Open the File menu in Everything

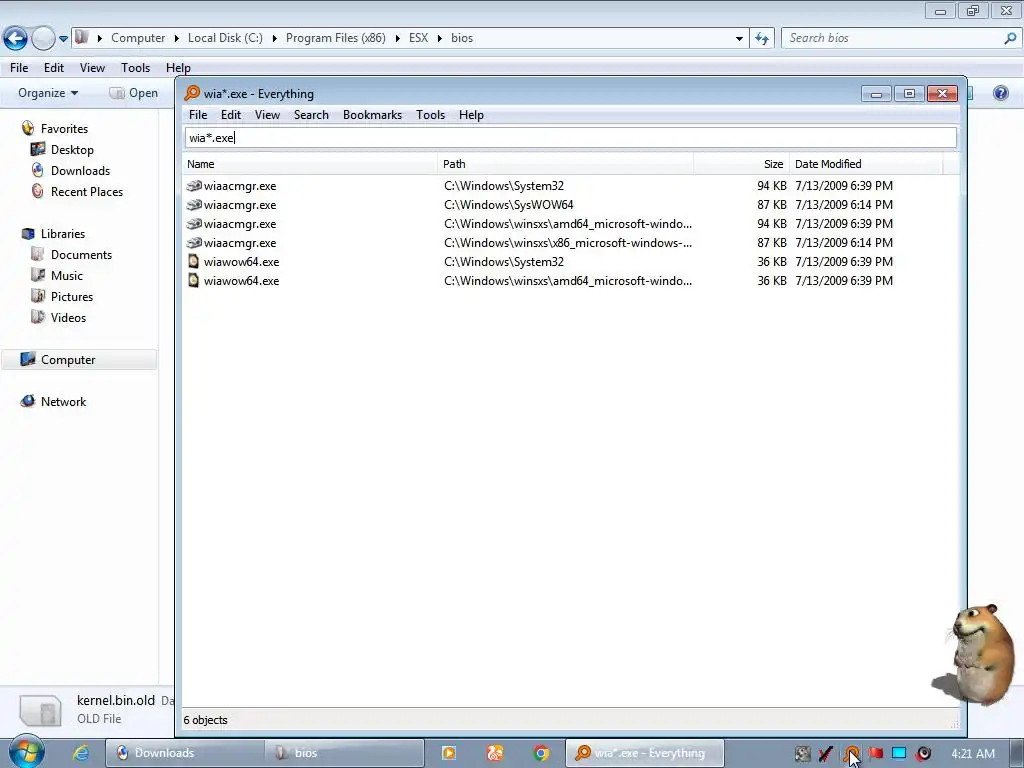tap(198, 115)
